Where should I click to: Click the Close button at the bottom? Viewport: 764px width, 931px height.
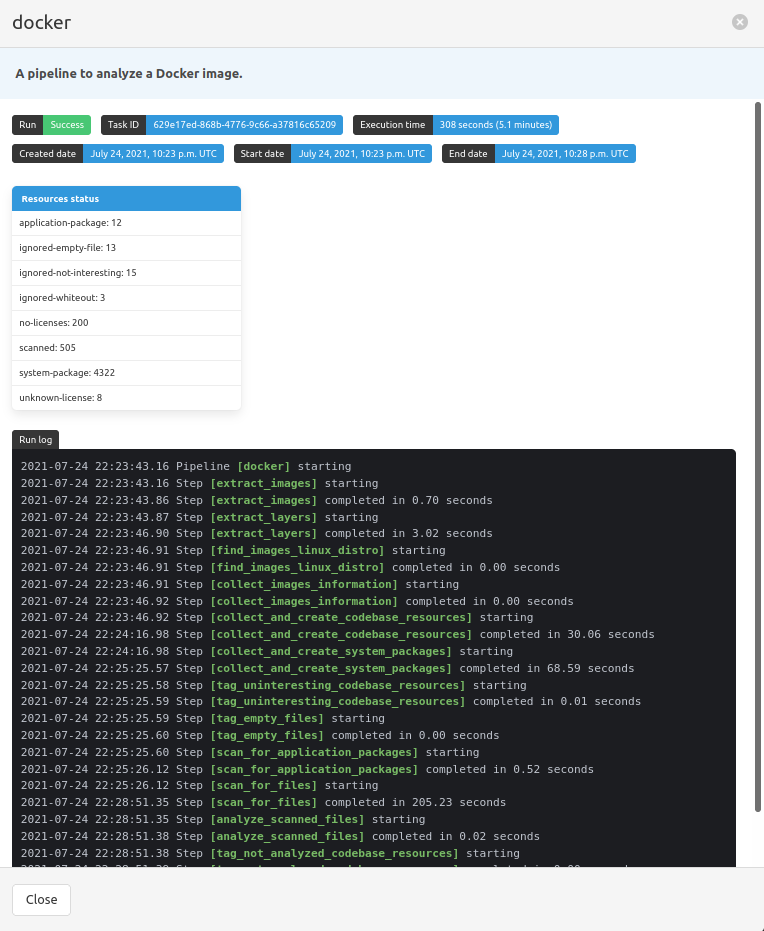click(42, 900)
